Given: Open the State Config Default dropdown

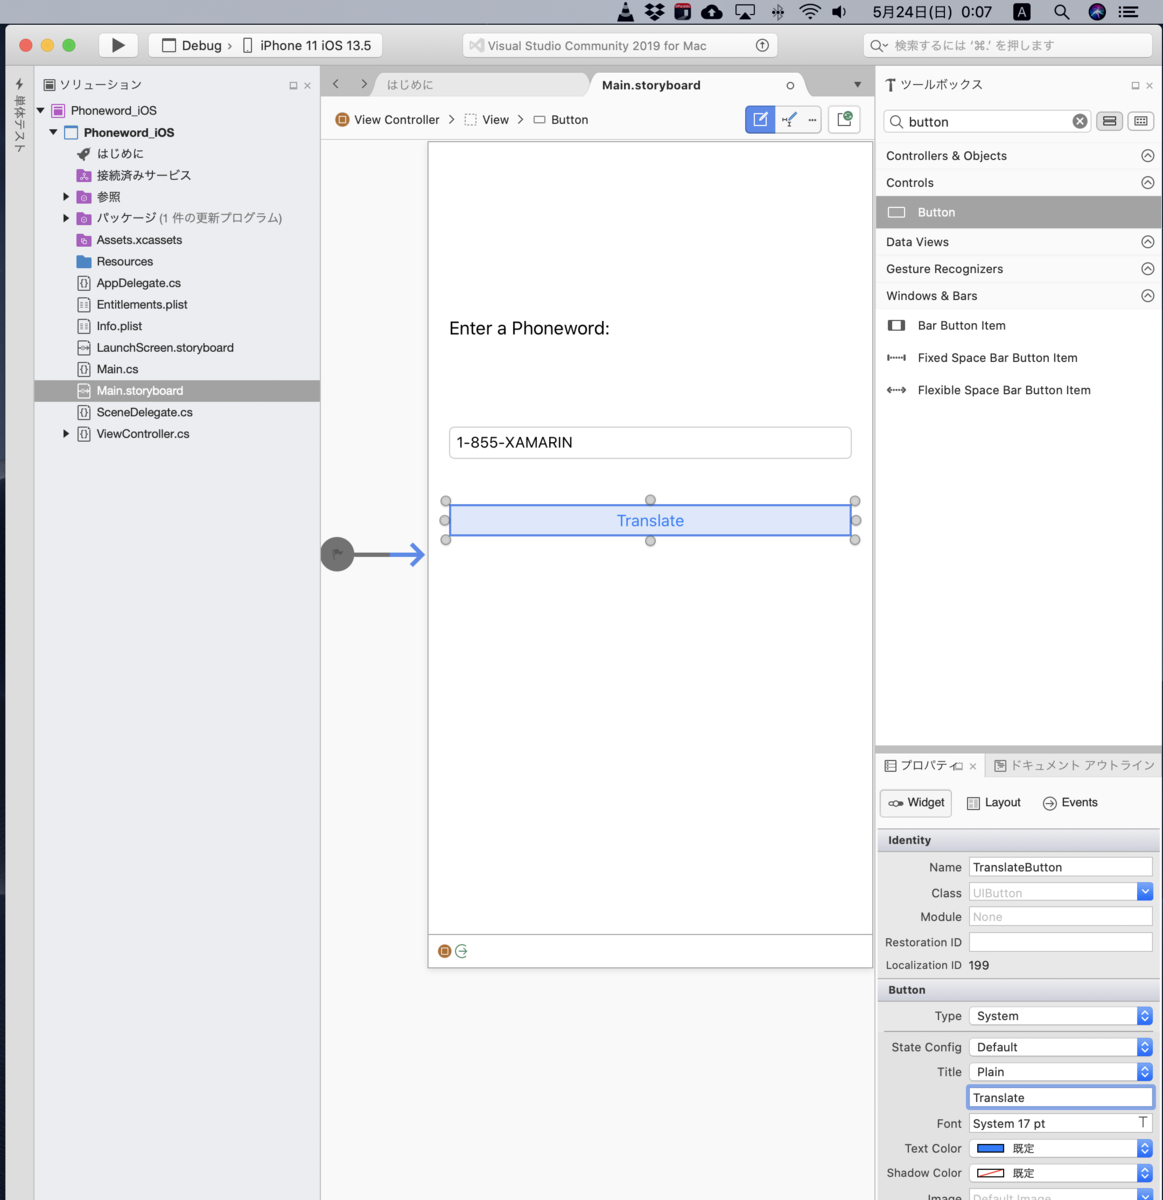Looking at the screenshot, I should (1060, 1047).
